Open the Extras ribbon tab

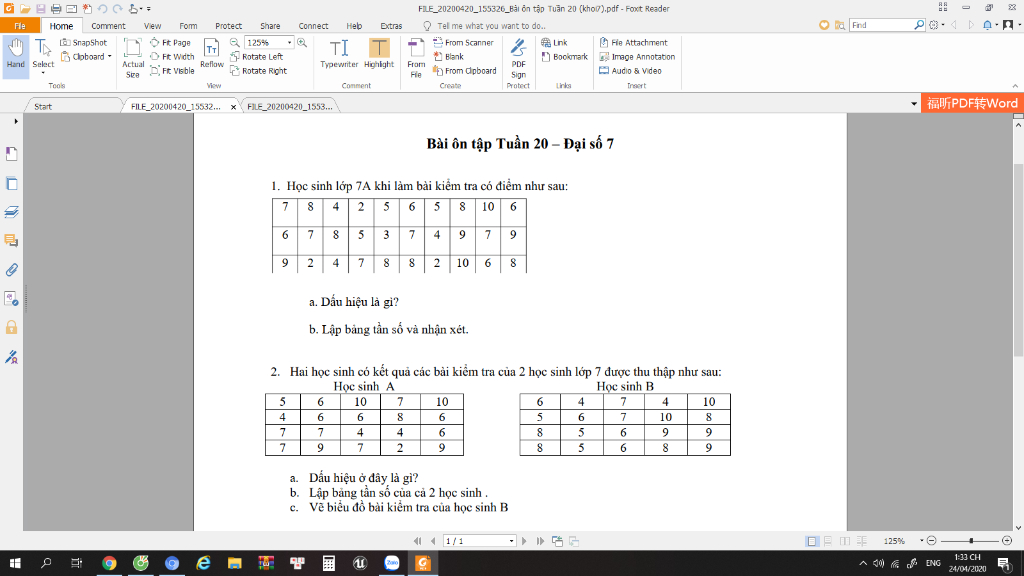(391, 26)
